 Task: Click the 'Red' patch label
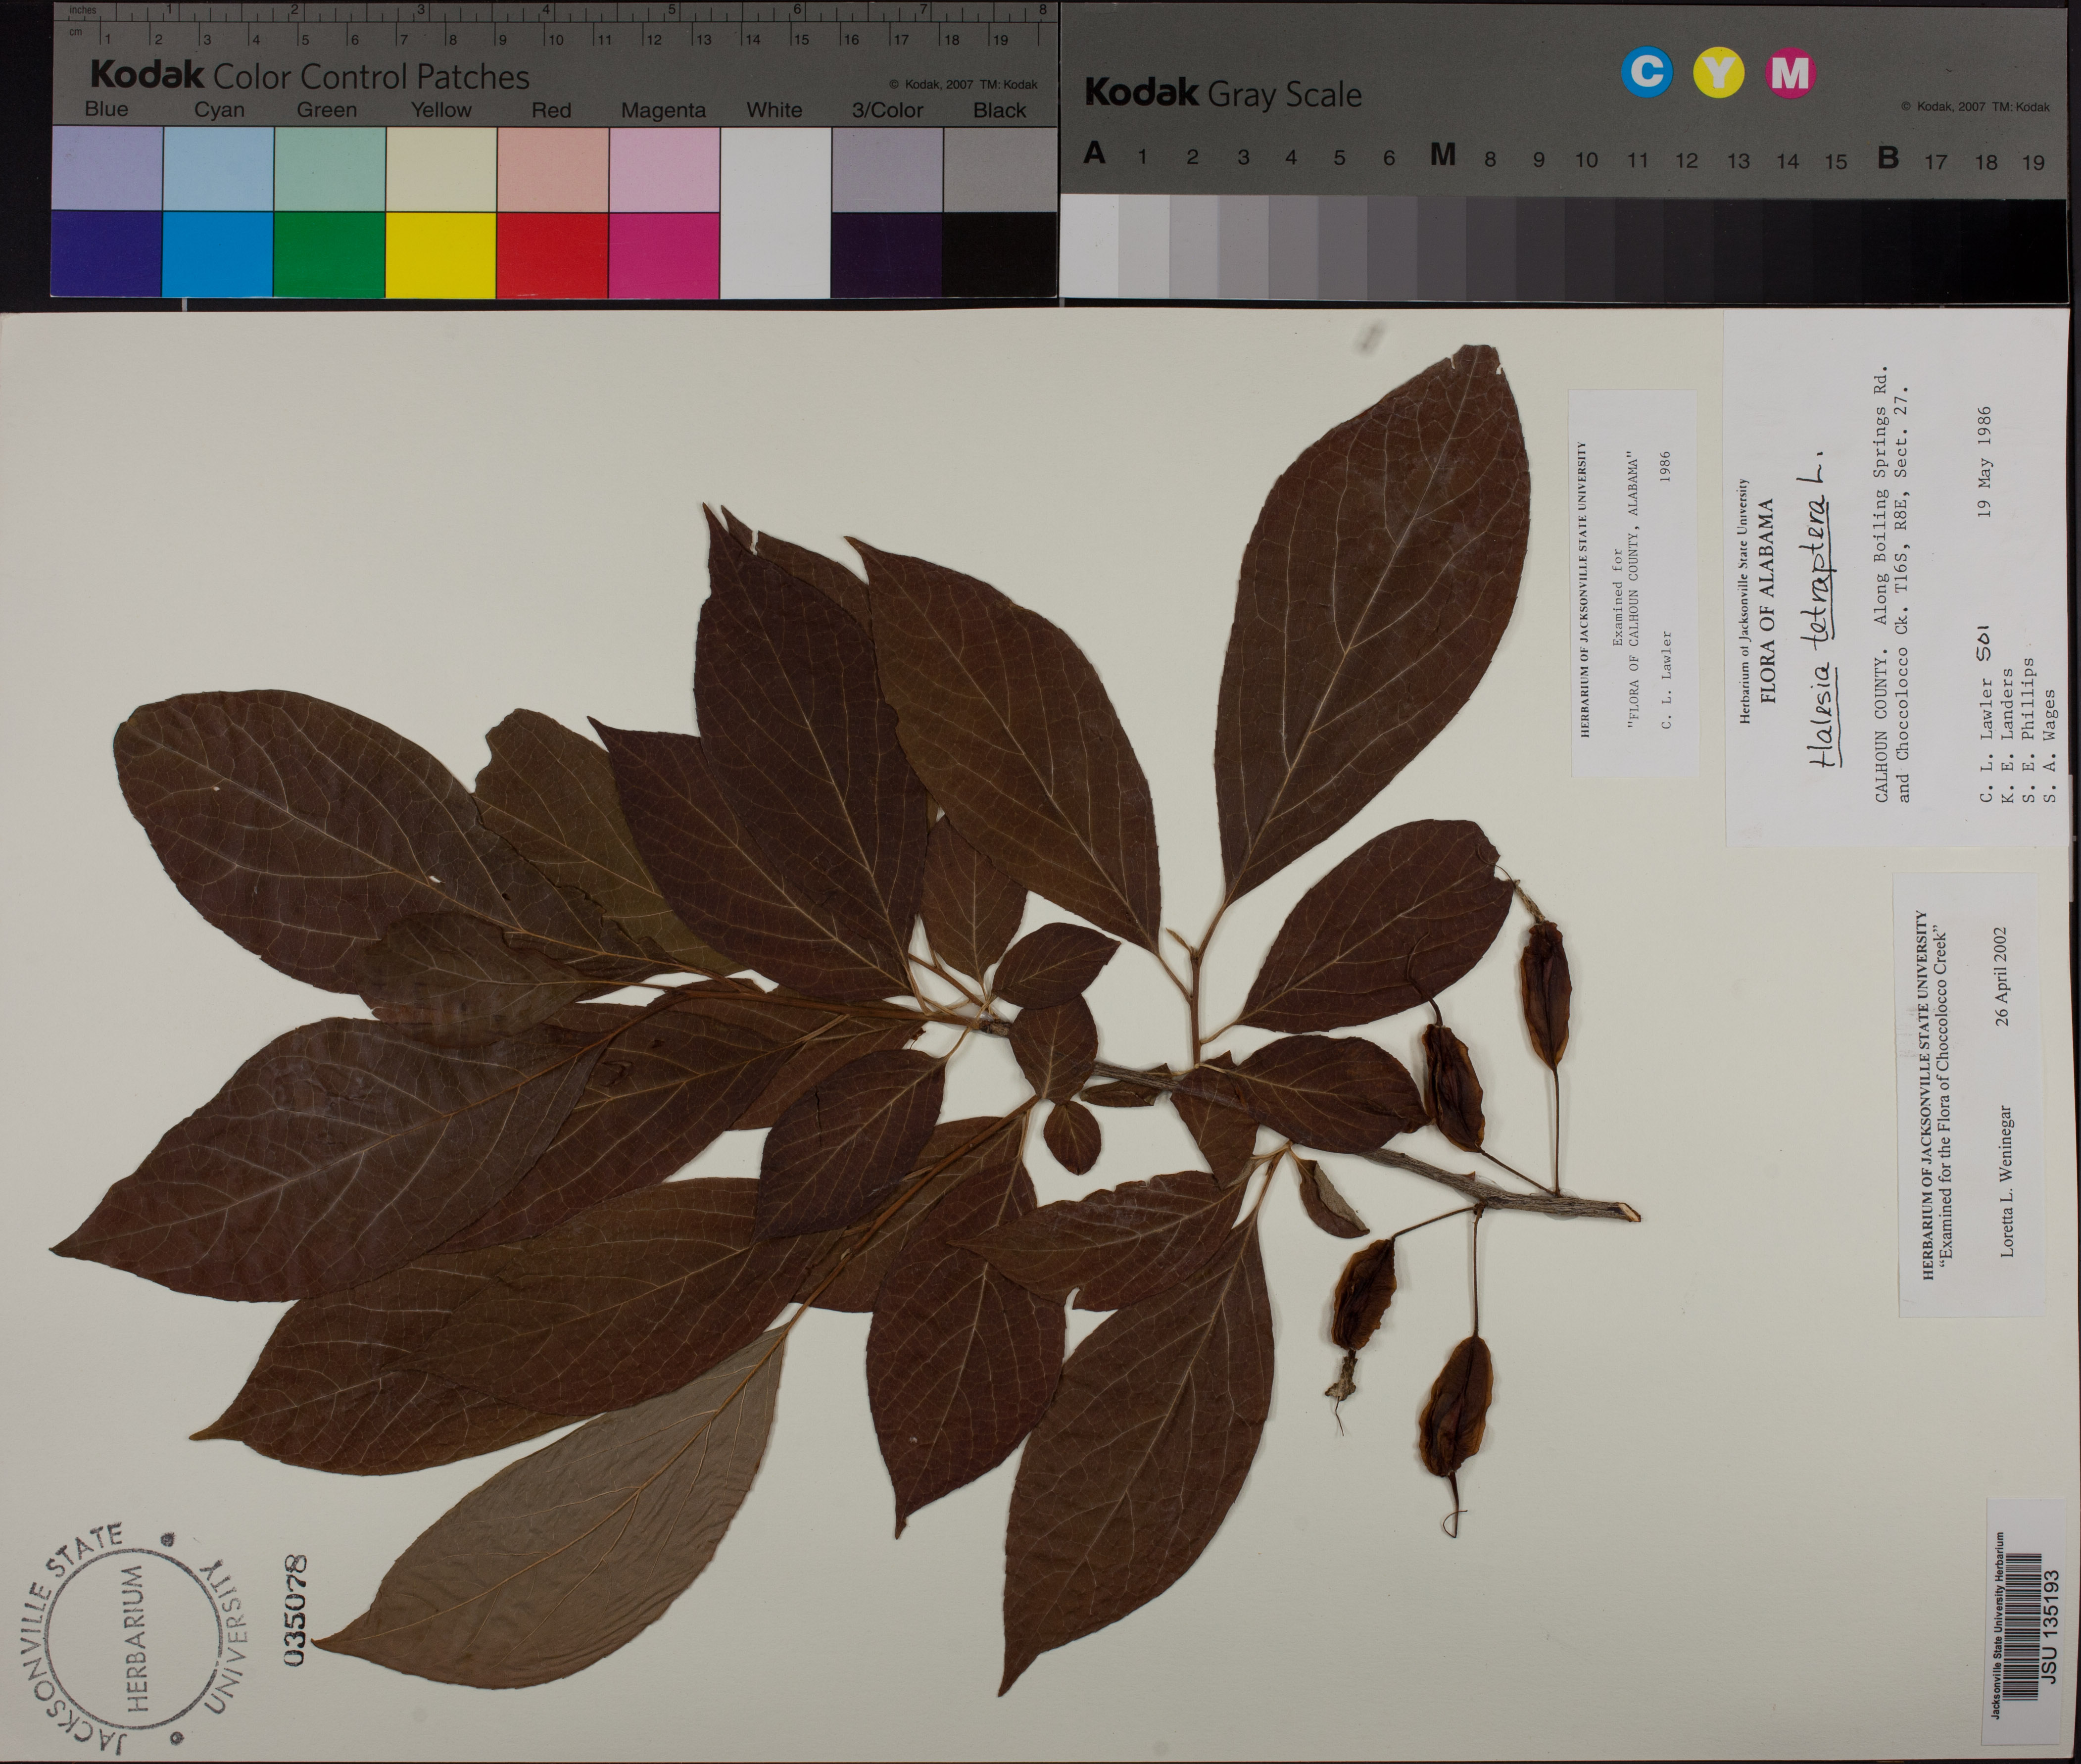tap(551, 110)
